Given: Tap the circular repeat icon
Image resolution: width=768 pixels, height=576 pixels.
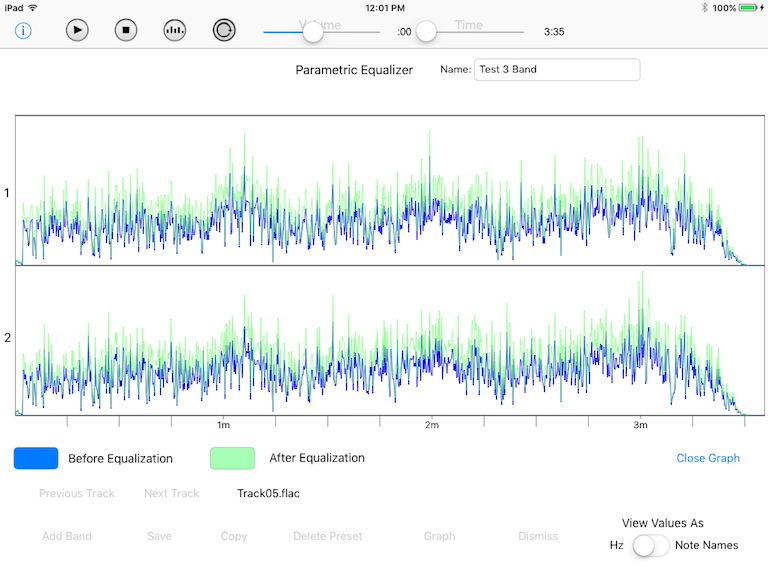Looking at the screenshot, I should pos(224,31).
